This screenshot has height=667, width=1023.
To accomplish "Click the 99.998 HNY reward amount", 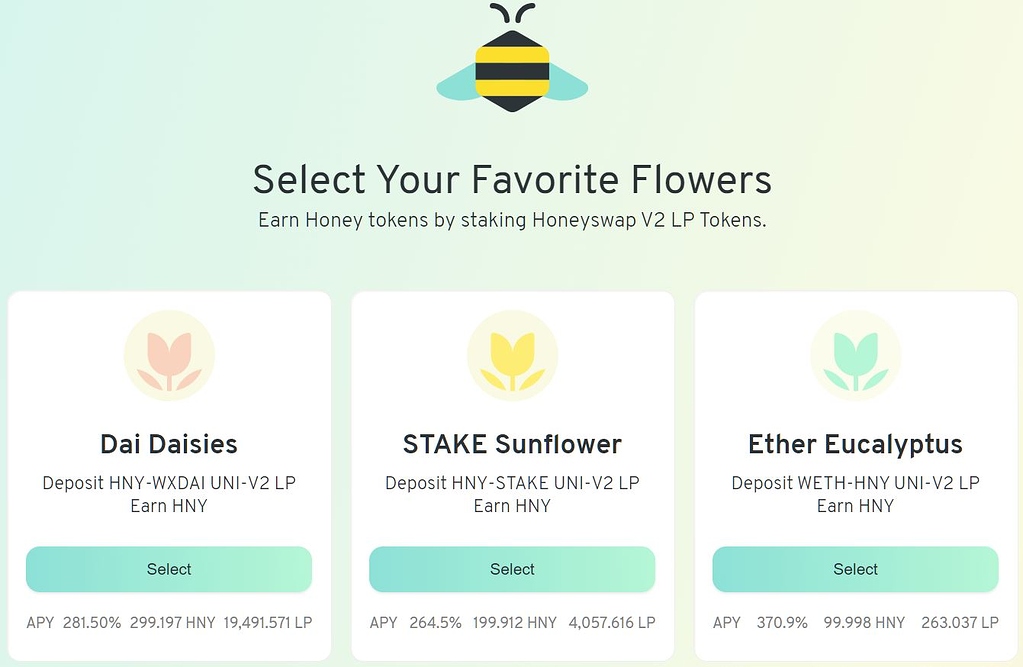I will (x=864, y=623).
